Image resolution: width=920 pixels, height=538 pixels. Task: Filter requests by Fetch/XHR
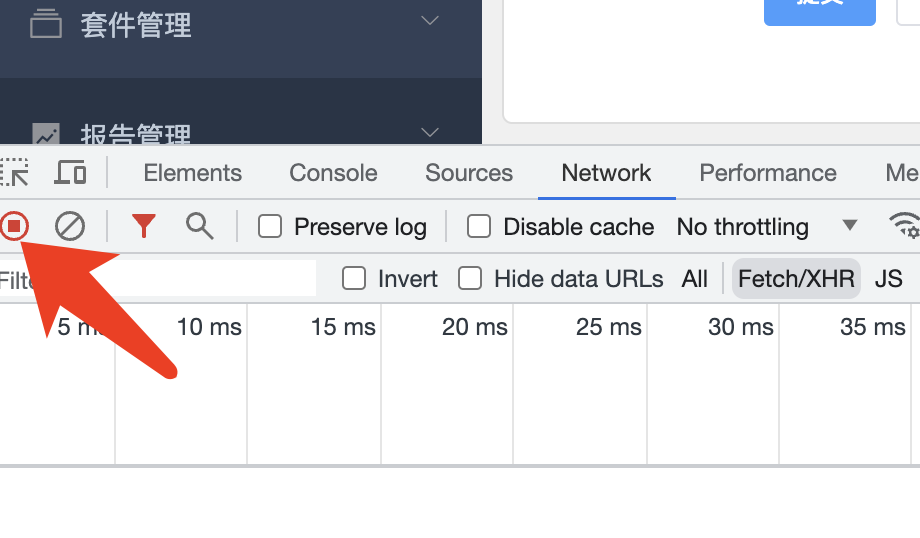(x=796, y=279)
